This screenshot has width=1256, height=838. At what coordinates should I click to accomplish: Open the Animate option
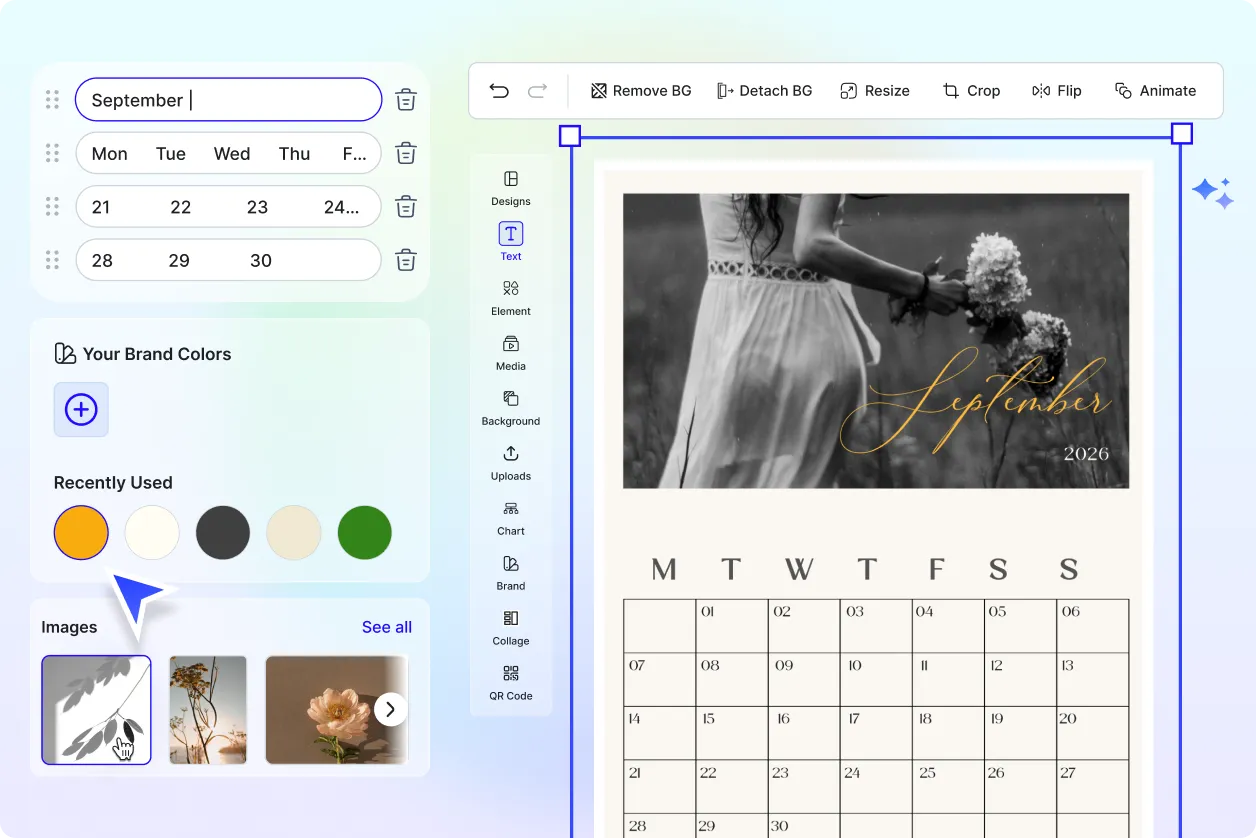coord(1155,91)
